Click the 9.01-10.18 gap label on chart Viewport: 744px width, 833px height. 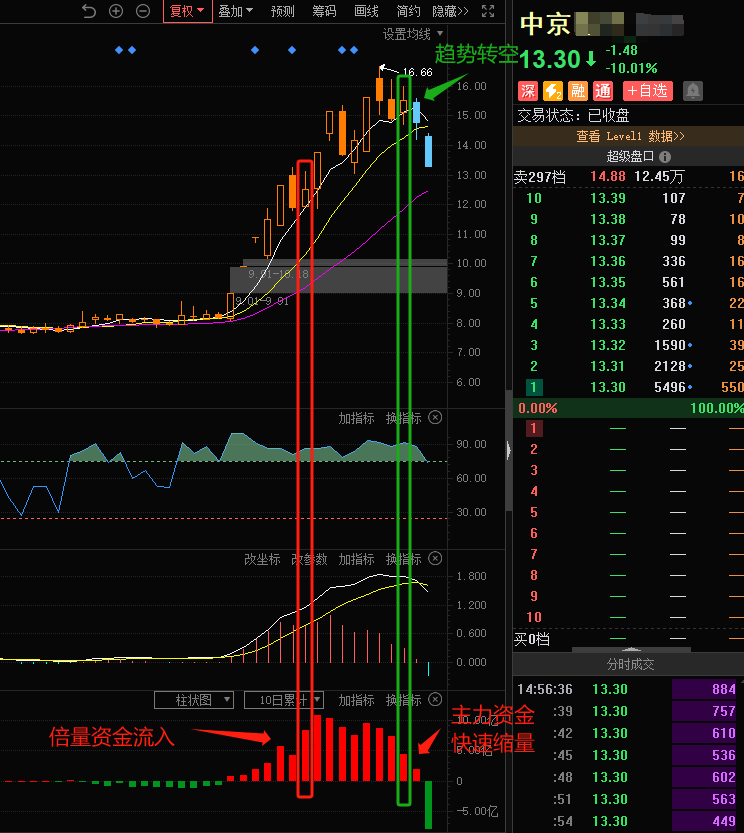[x=278, y=274]
